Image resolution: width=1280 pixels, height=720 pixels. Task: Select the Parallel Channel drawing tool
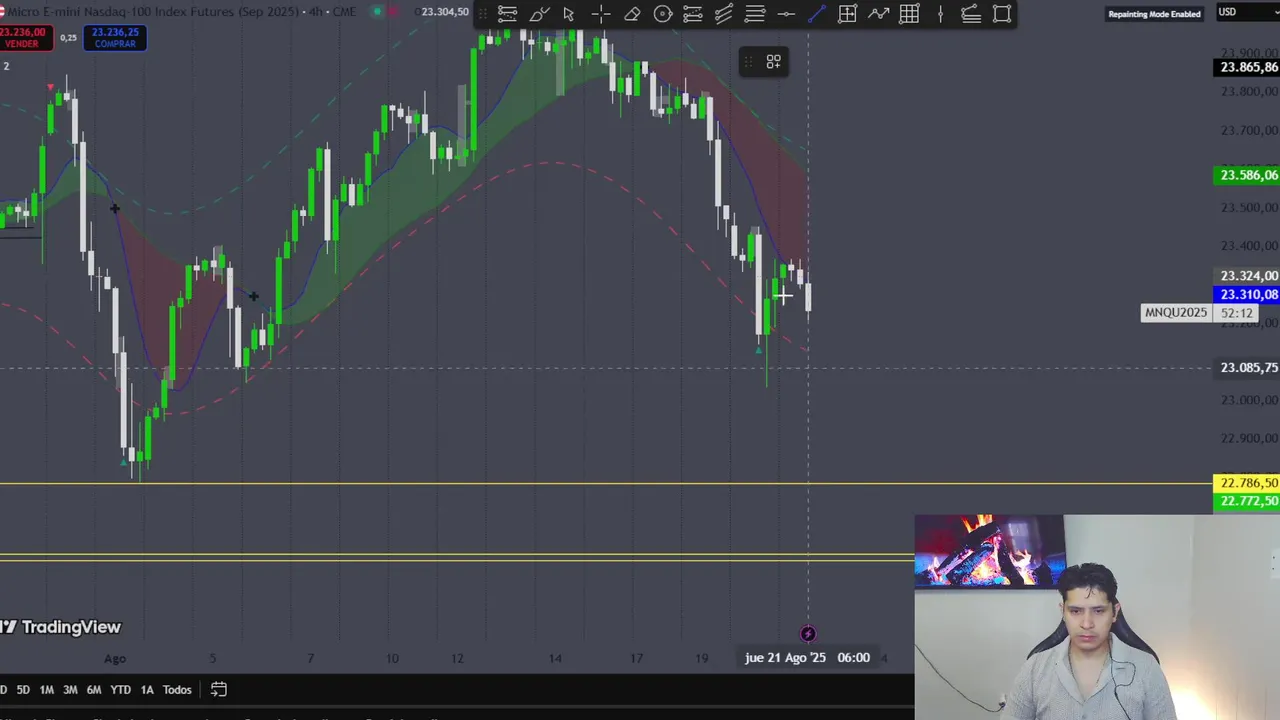pyautogui.click(x=724, y=14)
